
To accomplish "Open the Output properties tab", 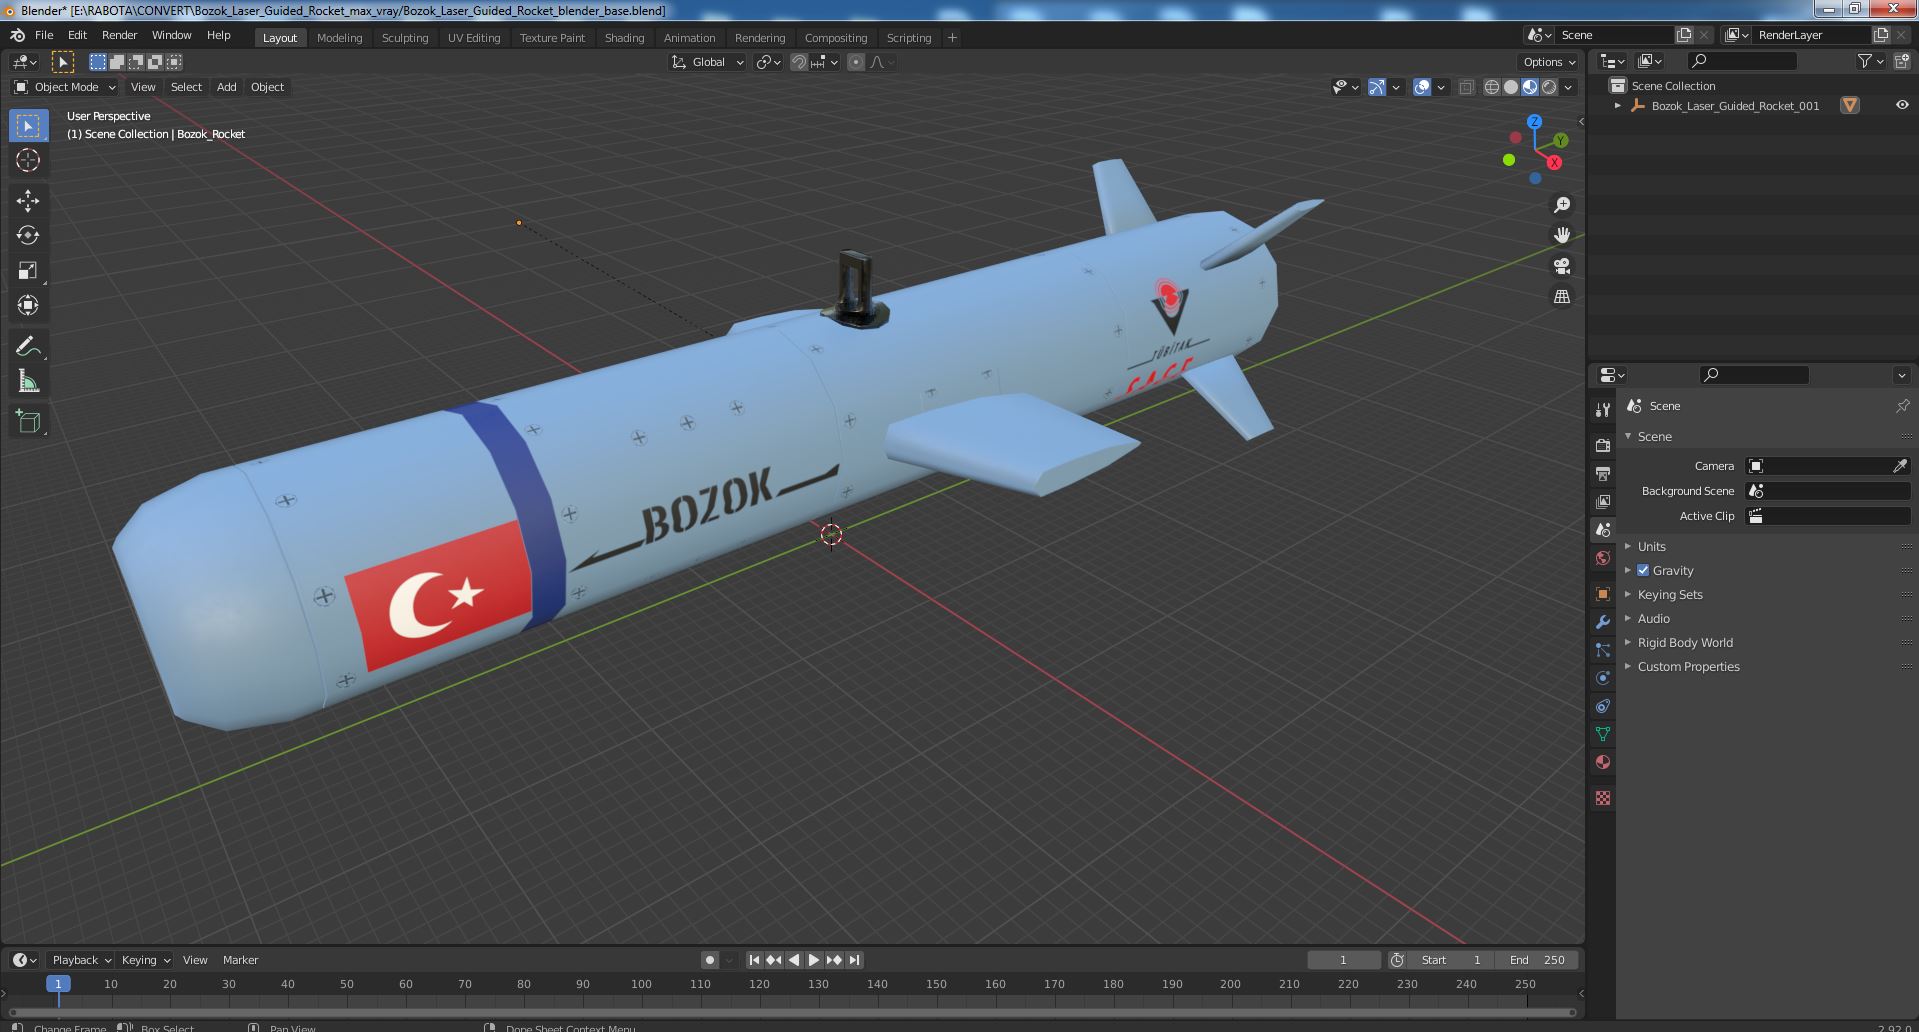I will coord(1603,473).
